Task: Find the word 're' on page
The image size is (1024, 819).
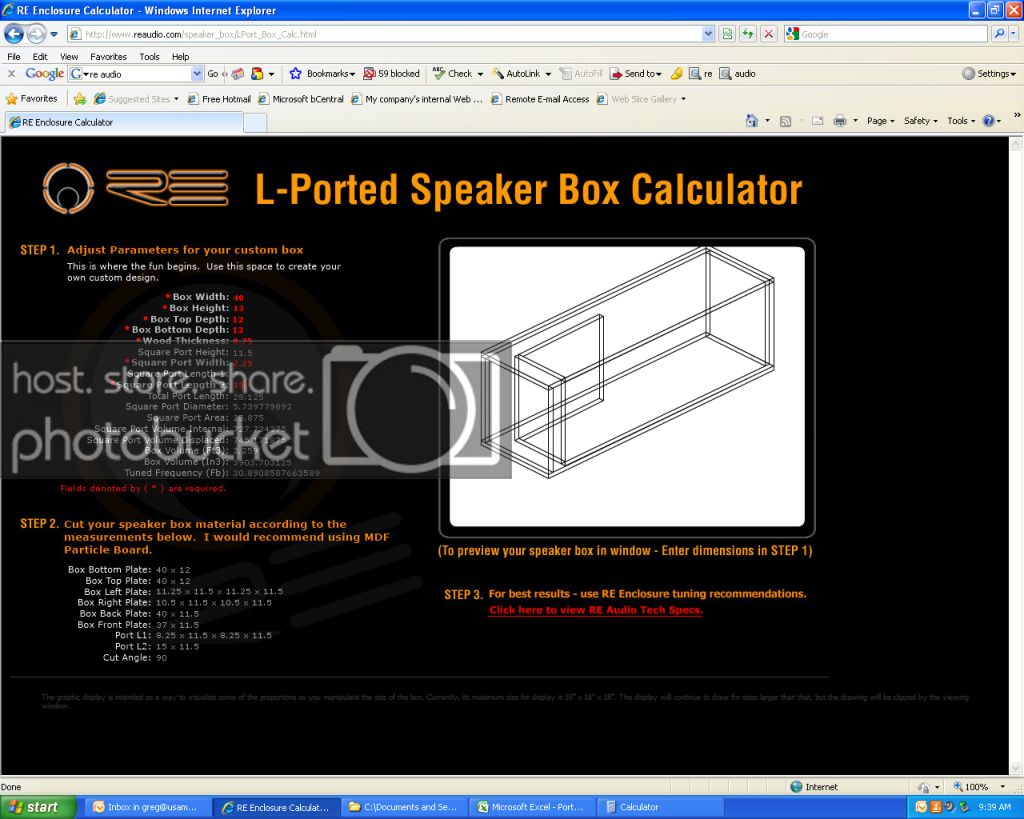Action: (701, 74)
